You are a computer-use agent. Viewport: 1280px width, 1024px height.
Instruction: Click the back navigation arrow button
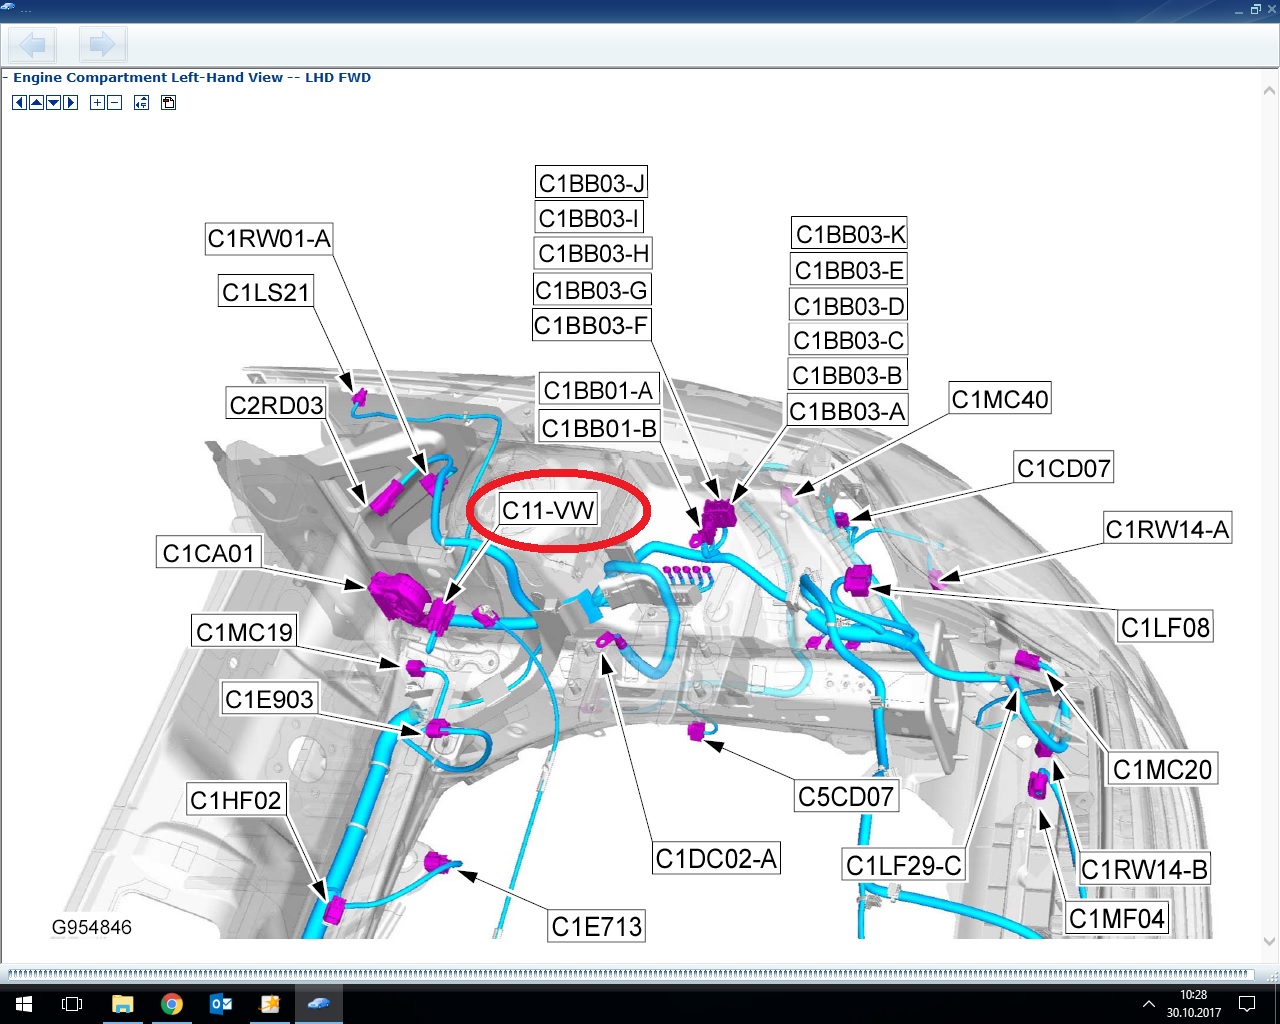tap(33, 45)
